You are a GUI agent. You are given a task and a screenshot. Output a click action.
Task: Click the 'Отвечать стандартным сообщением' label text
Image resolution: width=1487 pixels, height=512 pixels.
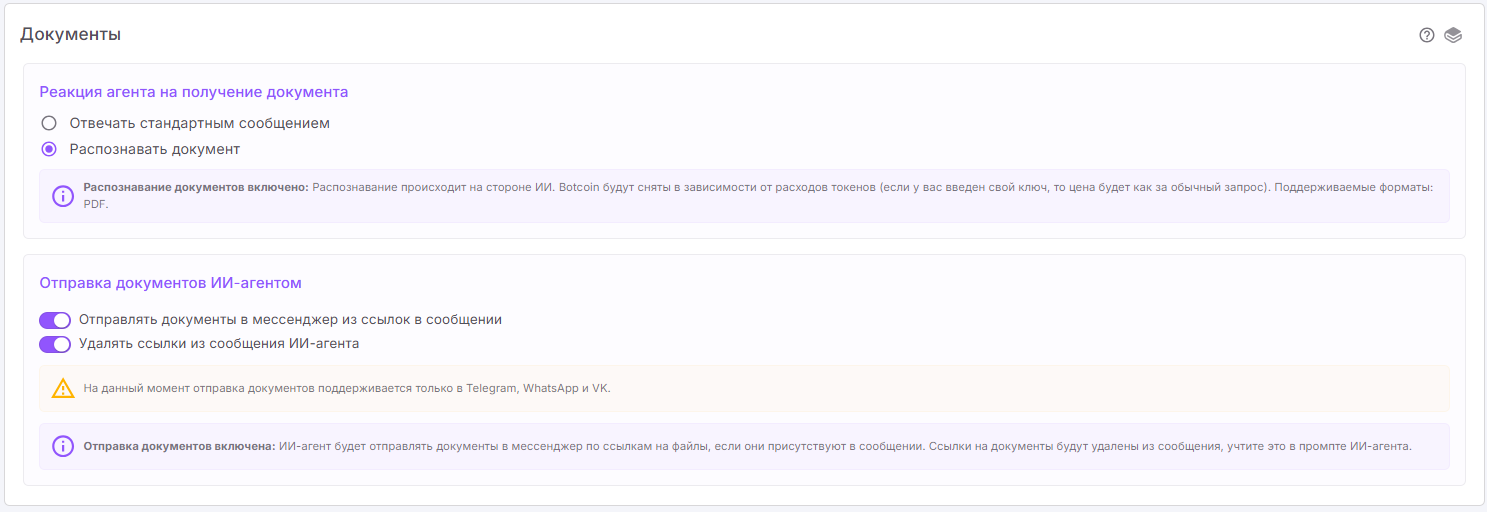click(199, 123)
